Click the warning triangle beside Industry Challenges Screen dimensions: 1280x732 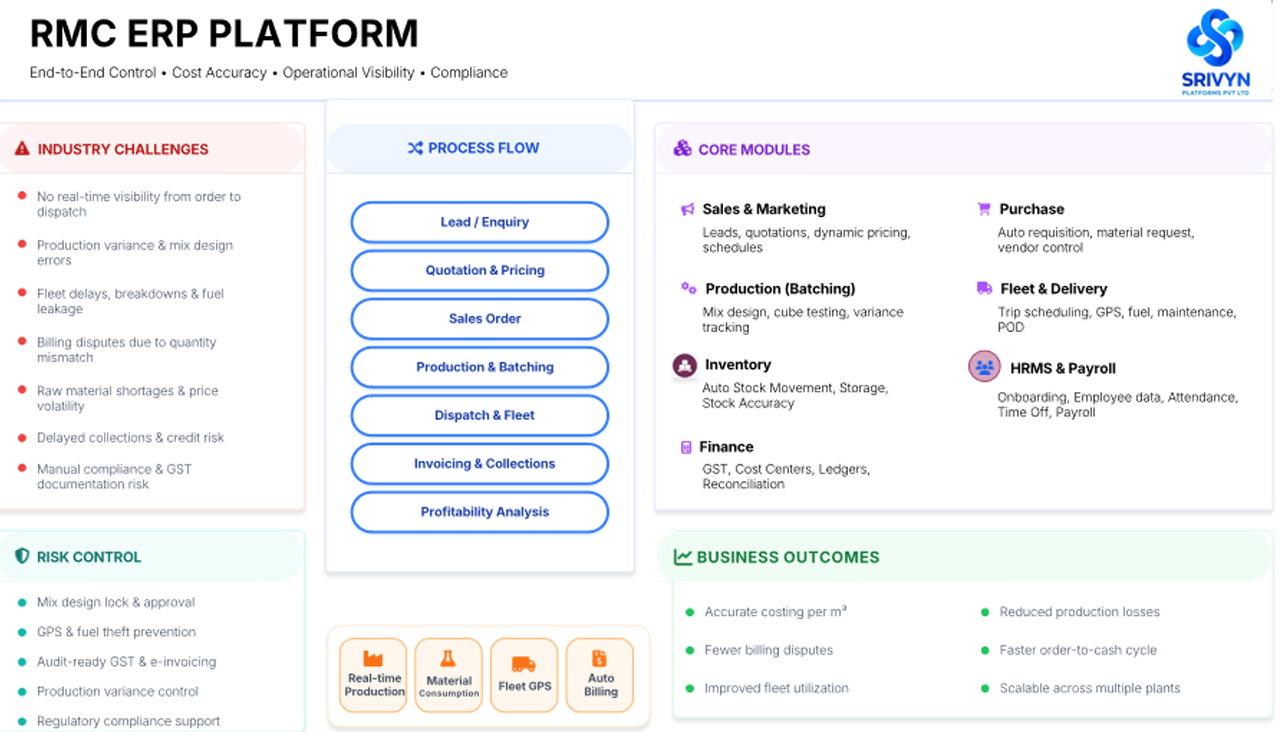pos(22,149)
